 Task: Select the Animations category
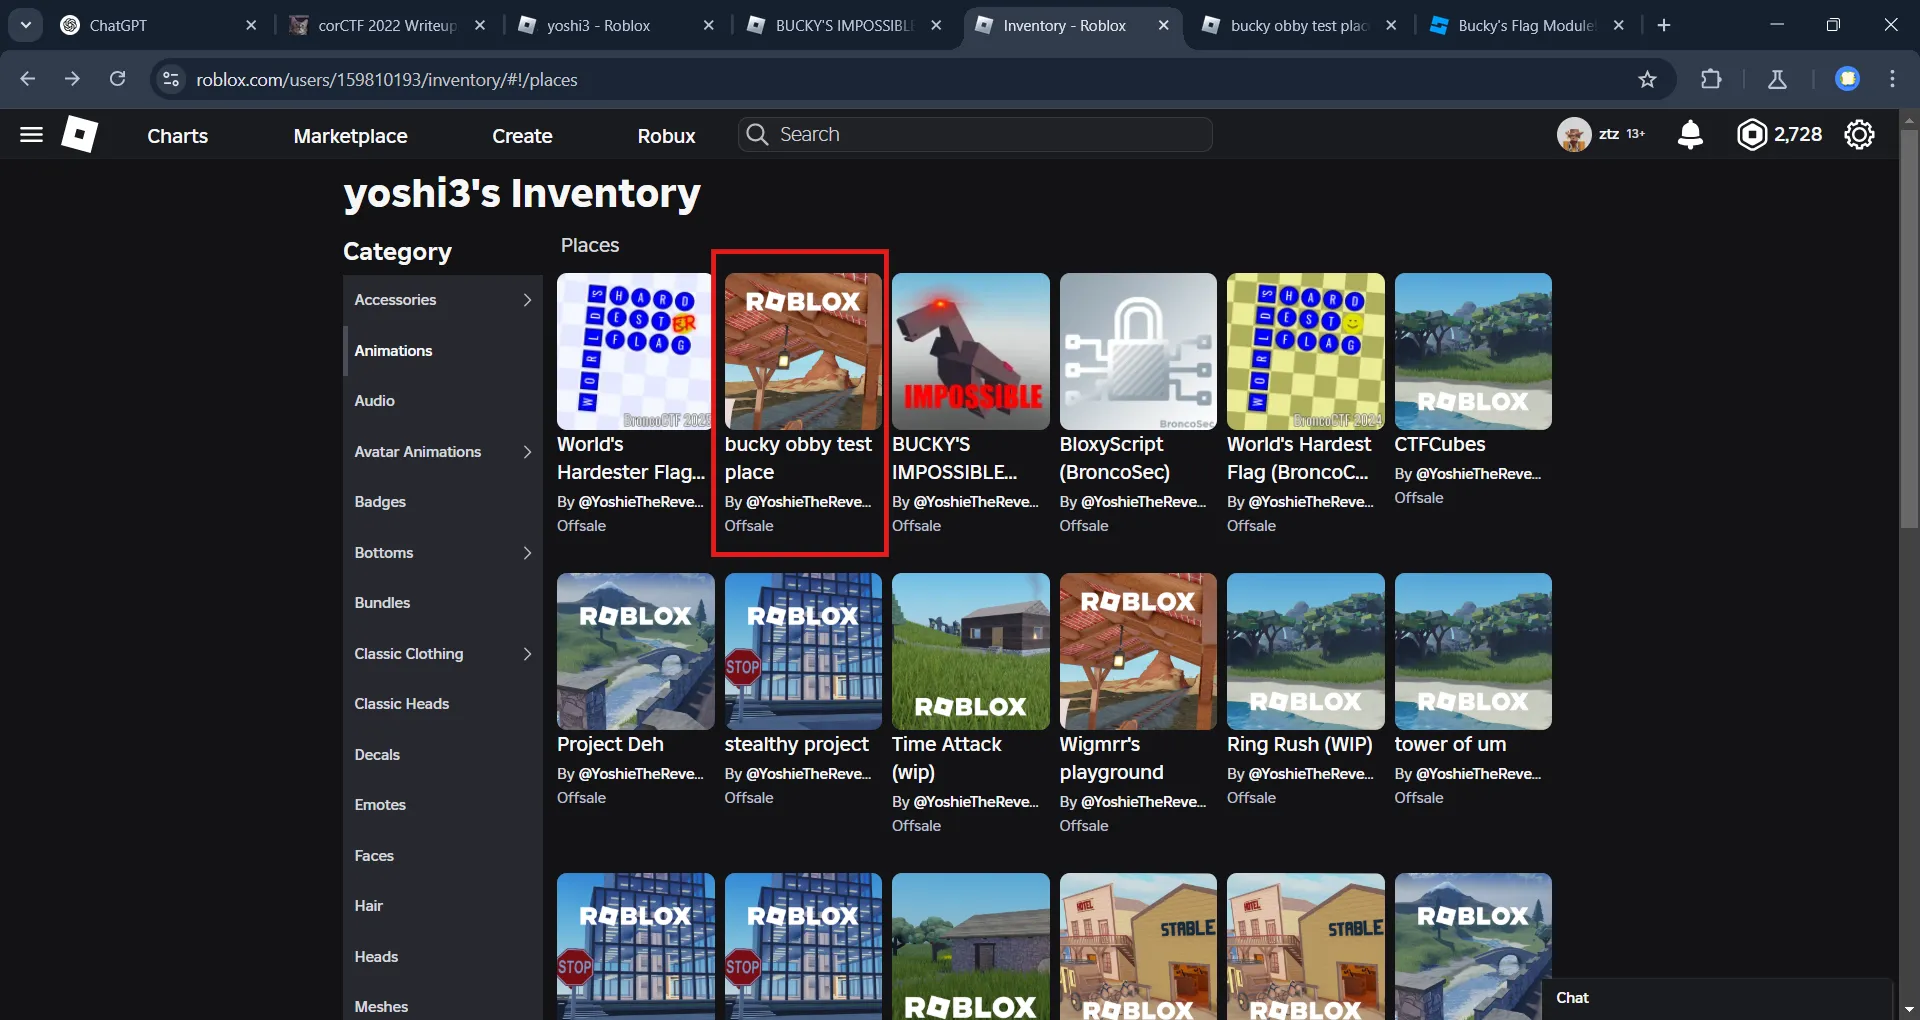(x=442, y=351)
